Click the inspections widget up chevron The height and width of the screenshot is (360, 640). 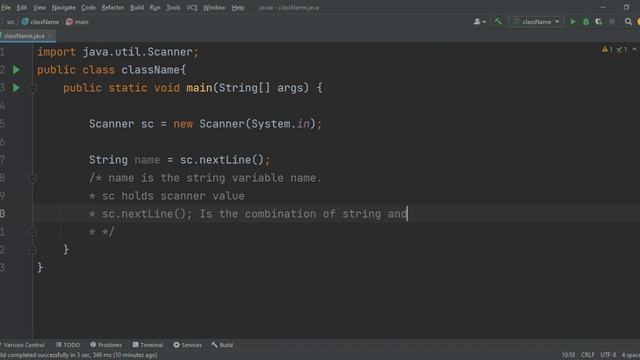coord(634,49)
